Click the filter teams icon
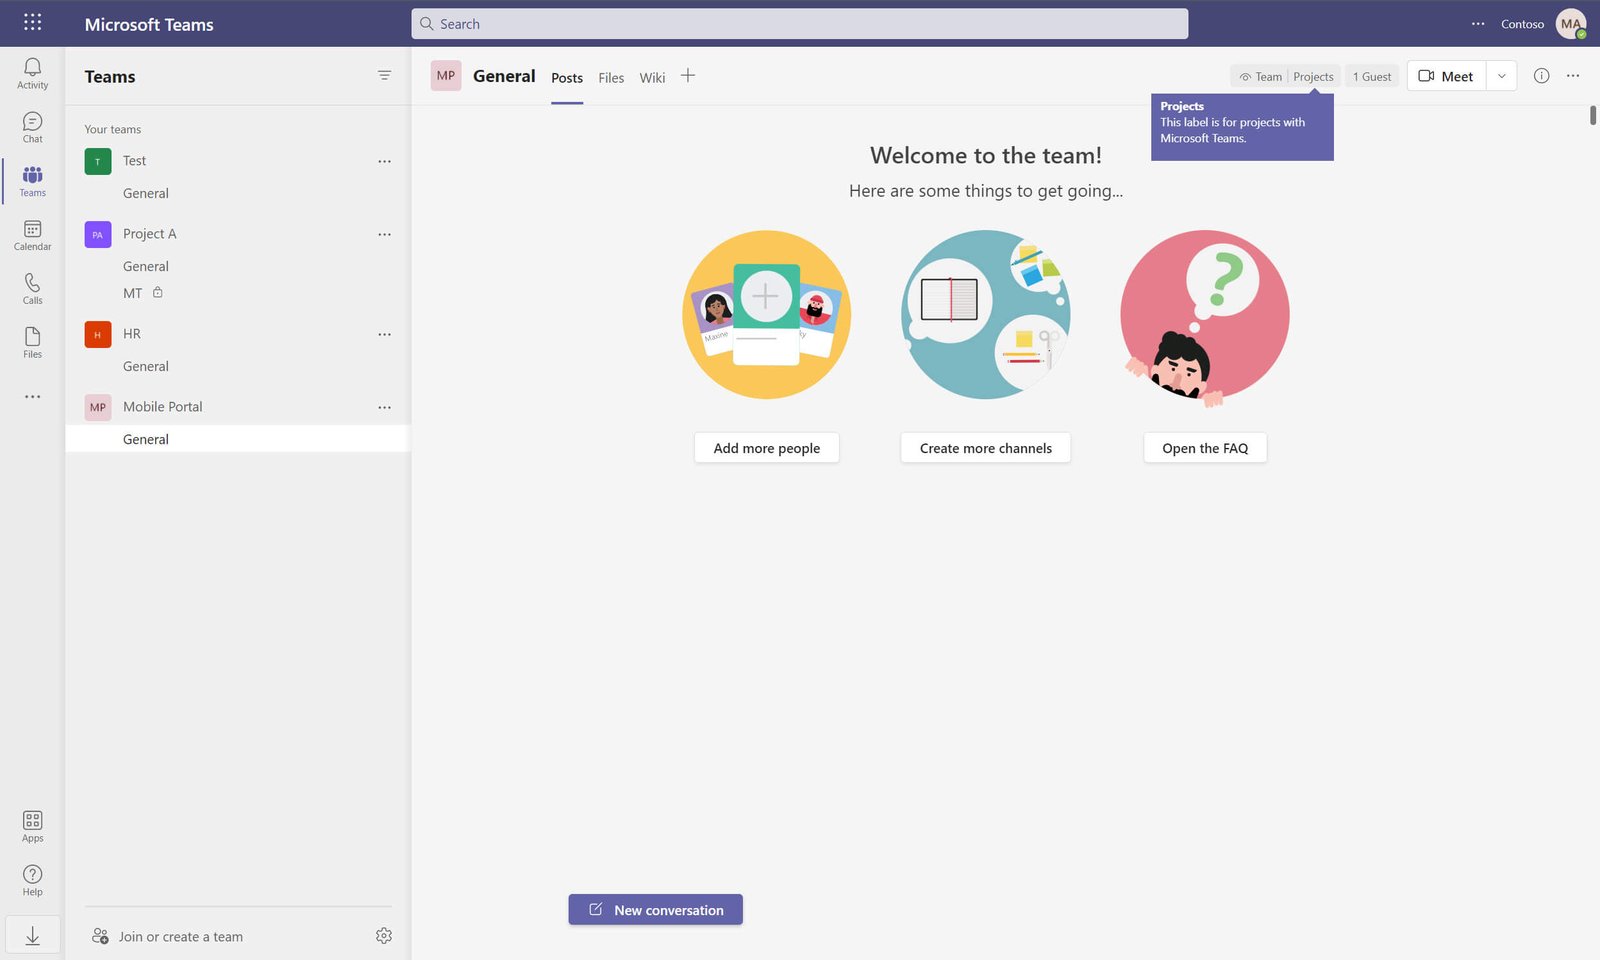The height and width of the screenshot is (960, 1600). (x=384, y=76)
